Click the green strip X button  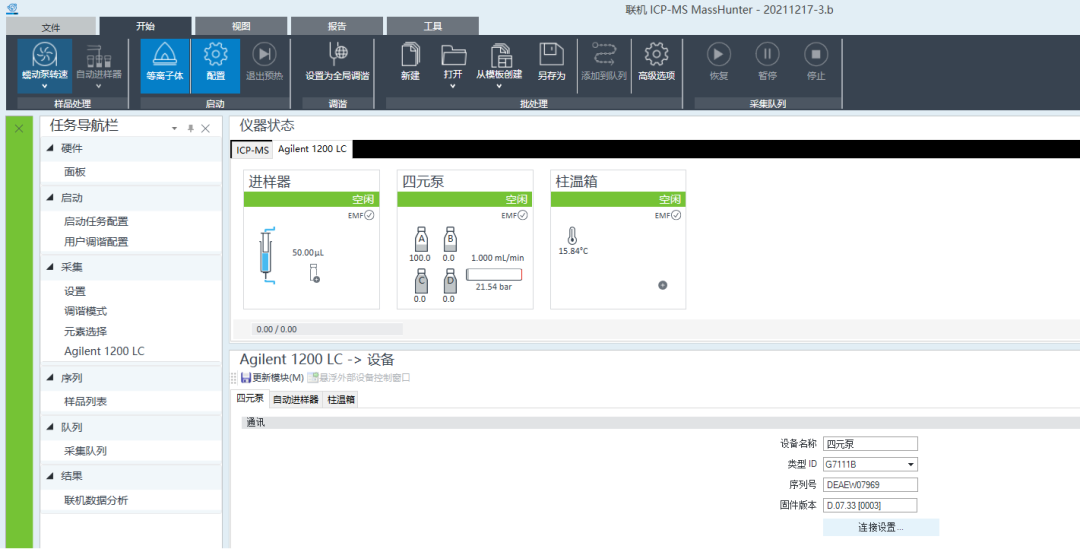[x=19, y=129]
